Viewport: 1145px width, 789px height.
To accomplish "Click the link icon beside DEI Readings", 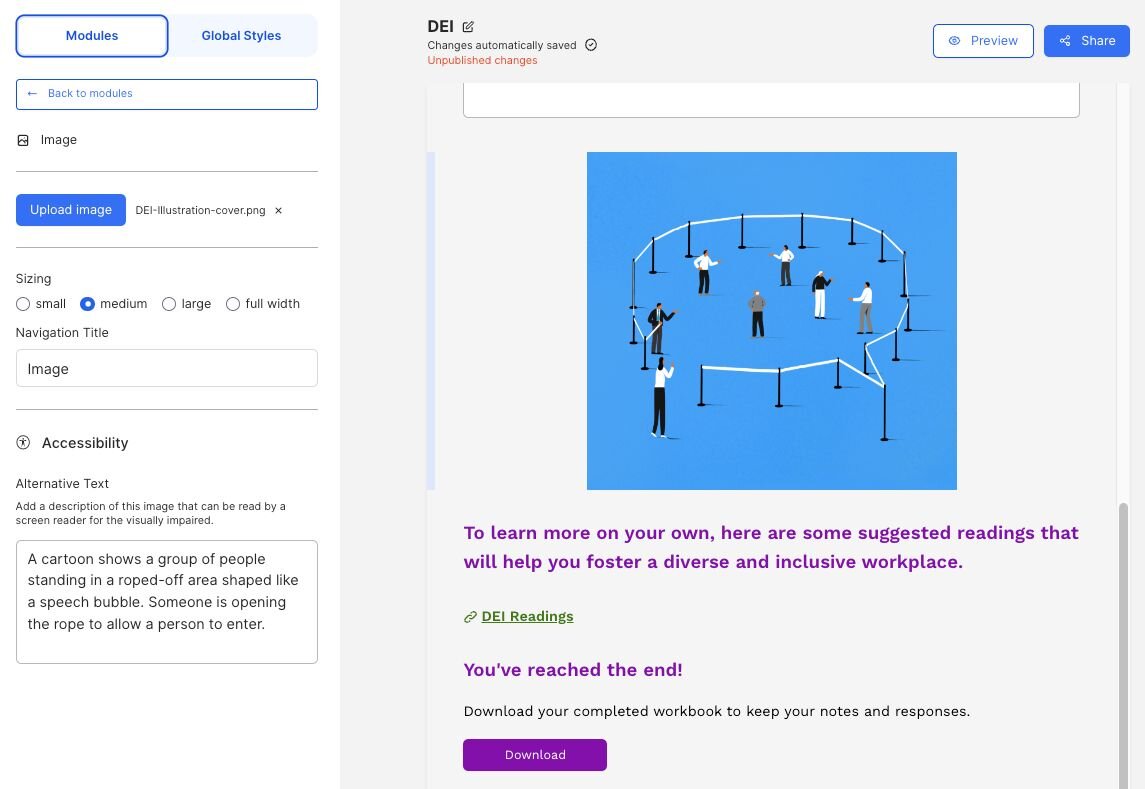I will click(x=470, y=617).
